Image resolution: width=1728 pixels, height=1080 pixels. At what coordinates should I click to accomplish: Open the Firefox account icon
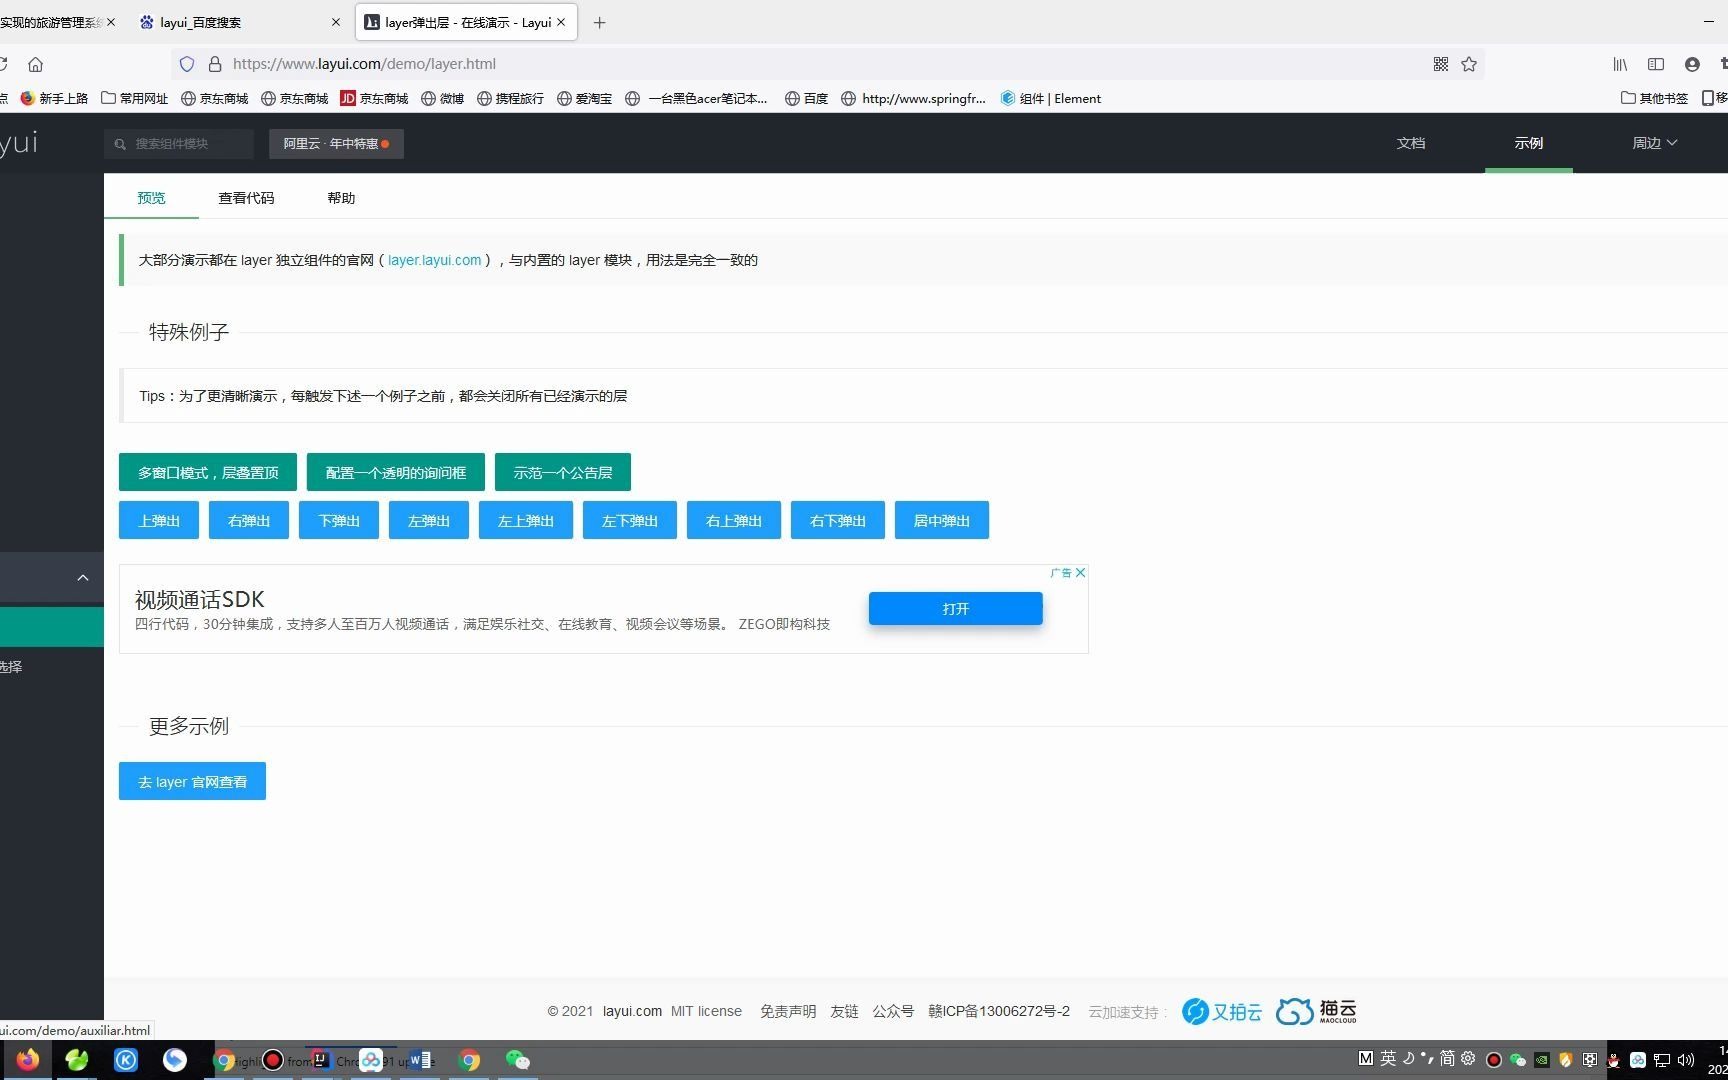(x=1692, y=64)
